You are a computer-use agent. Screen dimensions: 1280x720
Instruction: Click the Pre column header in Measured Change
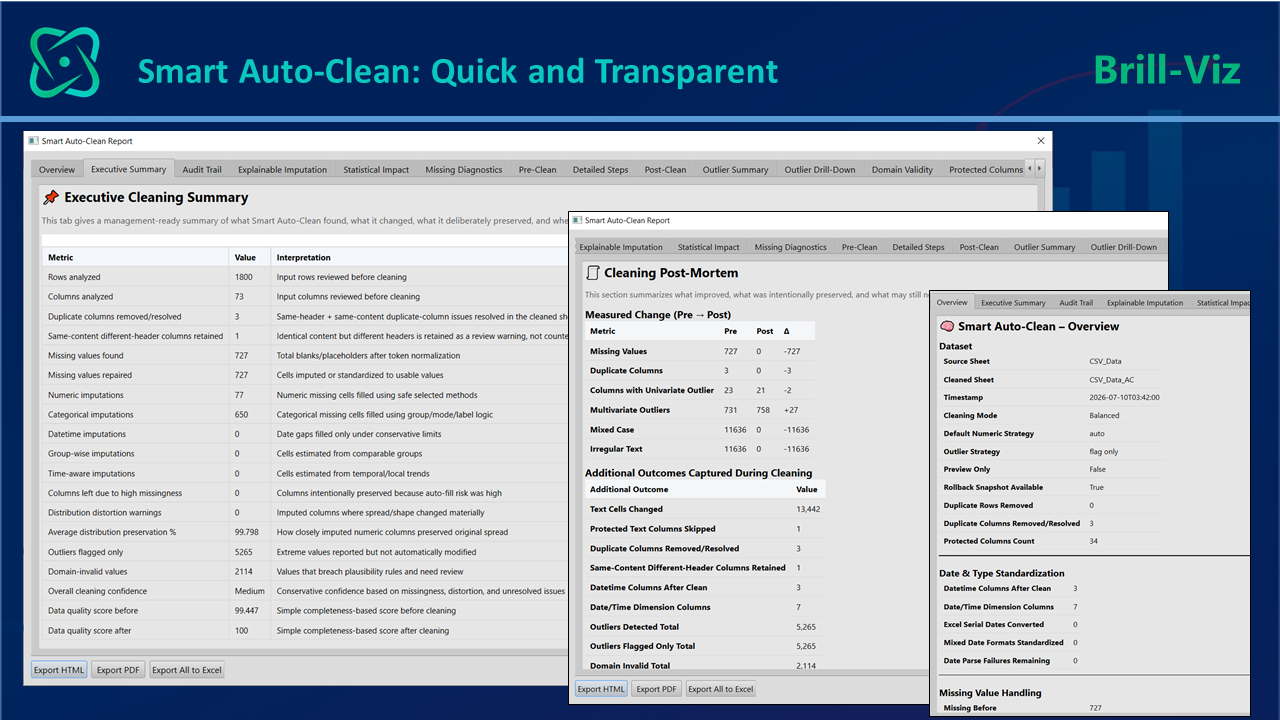pyautogui.click(x=737, y=331)
